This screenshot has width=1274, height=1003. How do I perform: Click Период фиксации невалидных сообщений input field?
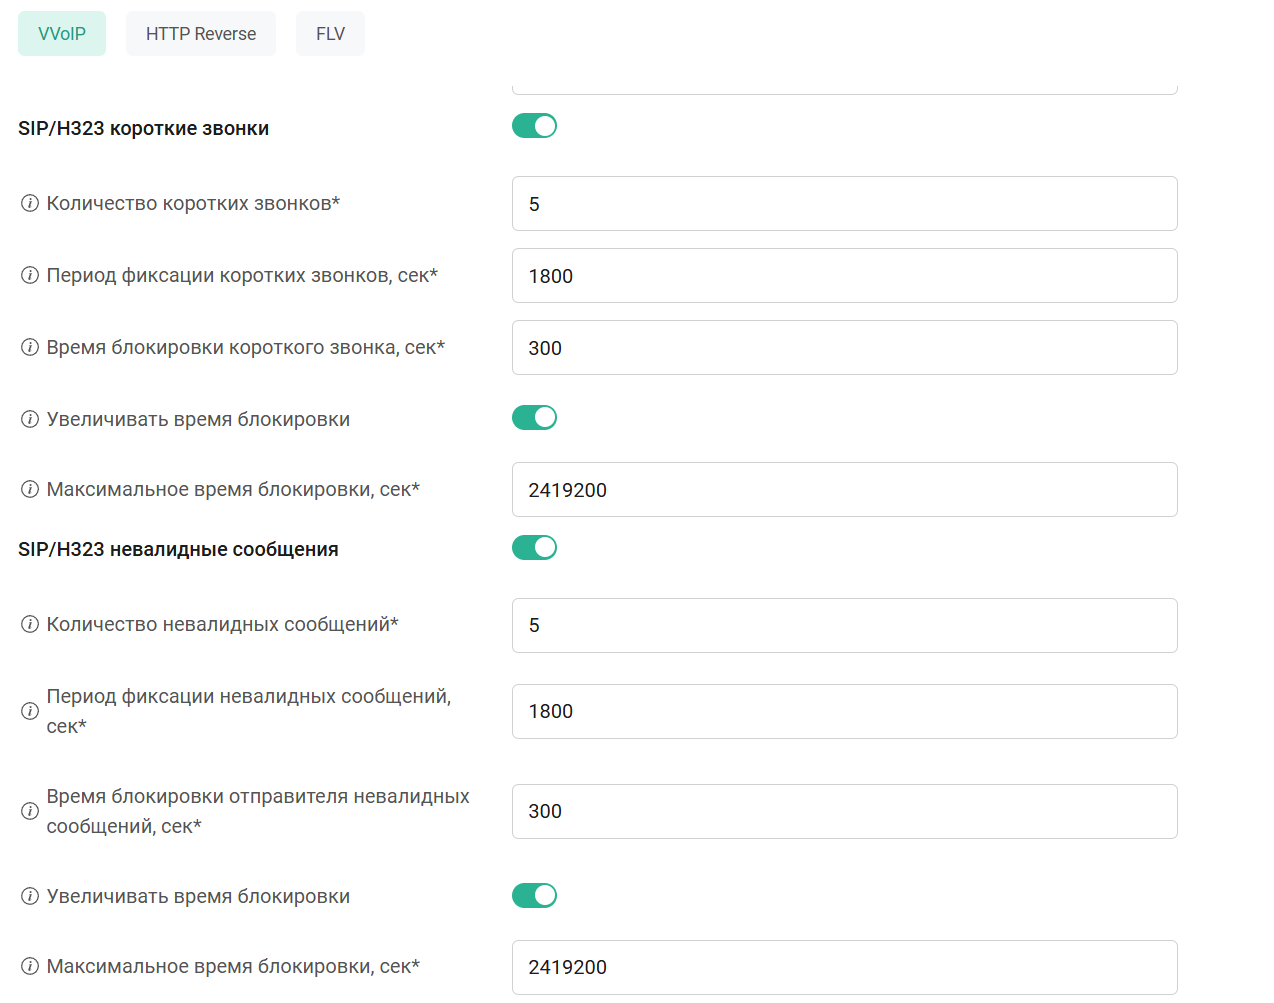pos(844,711)
